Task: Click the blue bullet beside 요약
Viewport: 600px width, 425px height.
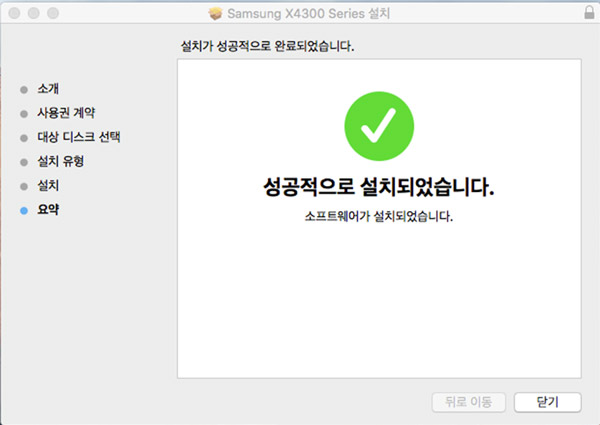Action: [24, 210]
